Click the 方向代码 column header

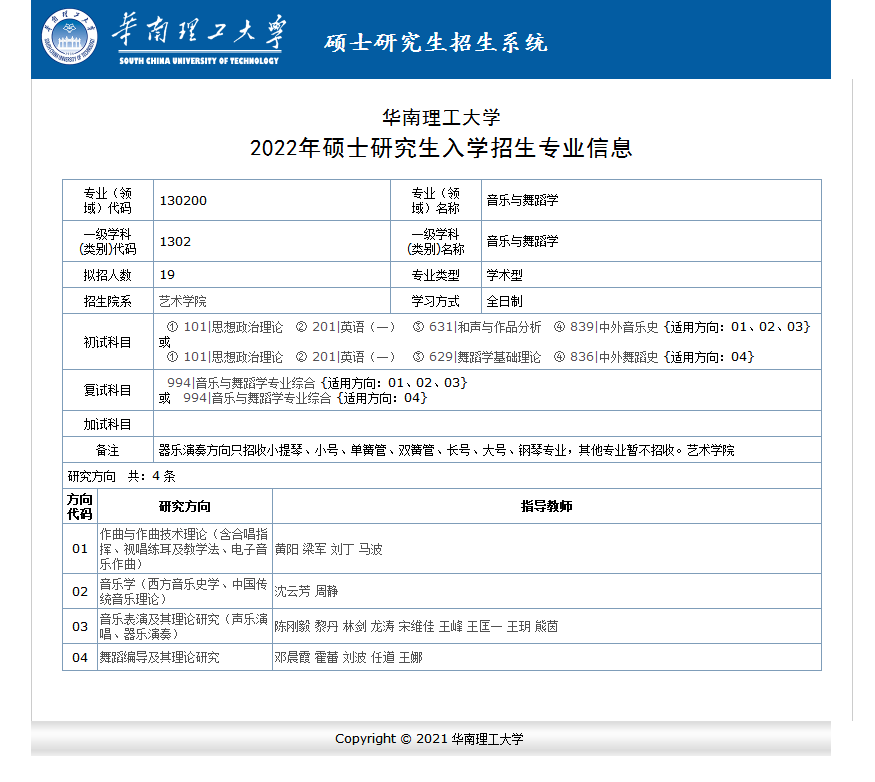pos(80,506)
